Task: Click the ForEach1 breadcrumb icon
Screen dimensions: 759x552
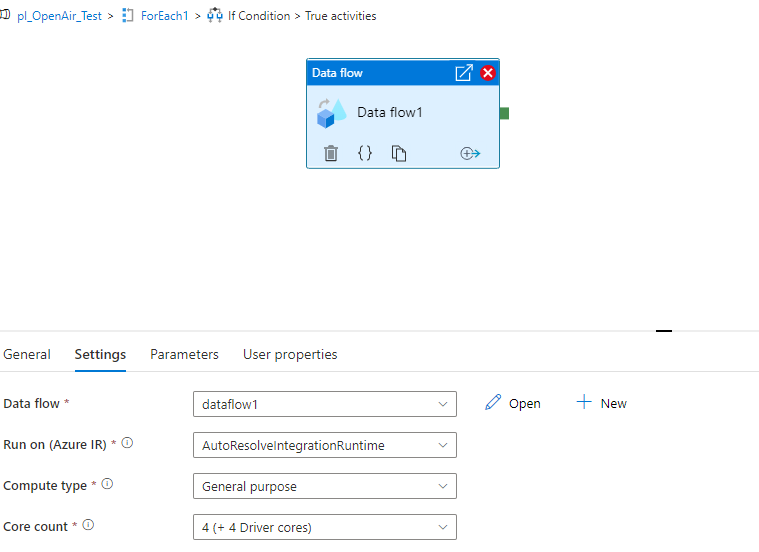Action: [x=127, y=15]
